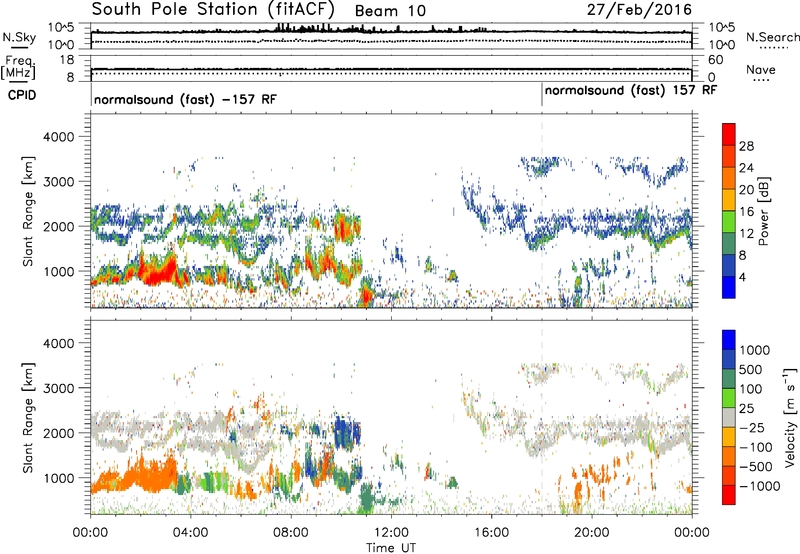800x554 pixels.
Task: Click the "-25" label on velocity colorbar
Action: (753, 428)
